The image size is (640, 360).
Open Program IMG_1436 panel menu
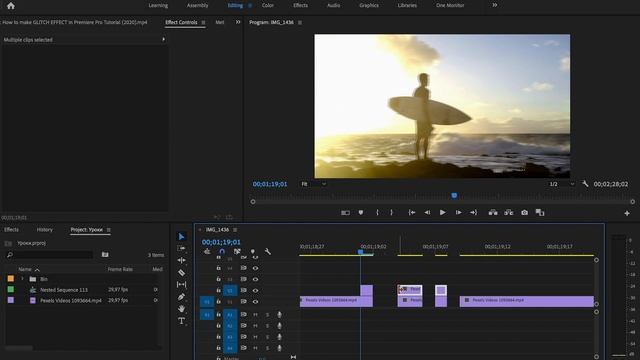point(300,22)
